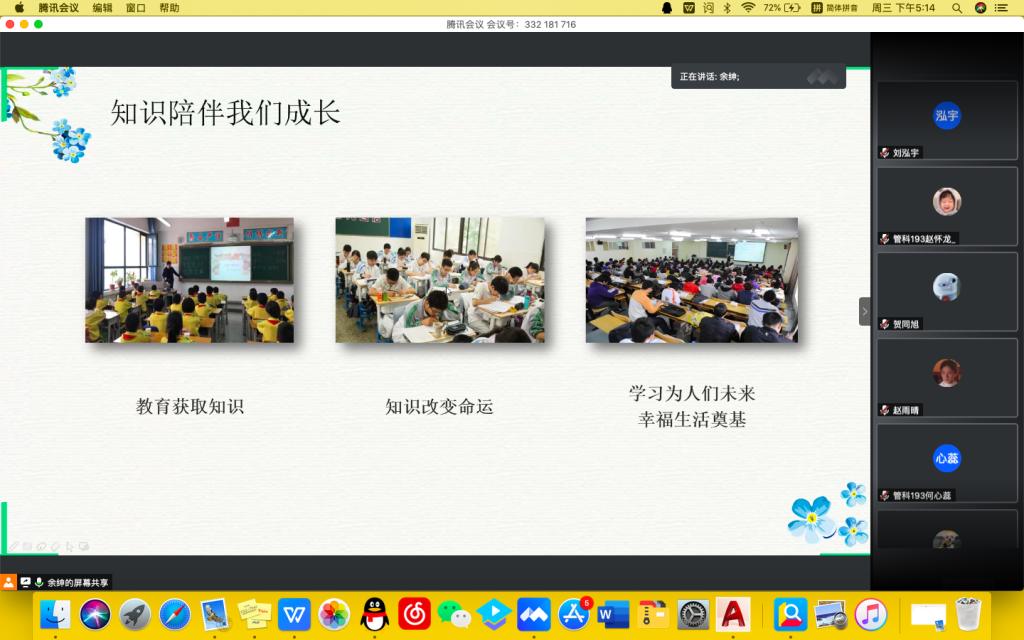
Task: Click the Wi-Fi status icon
Action: click(x=748, y=8)
